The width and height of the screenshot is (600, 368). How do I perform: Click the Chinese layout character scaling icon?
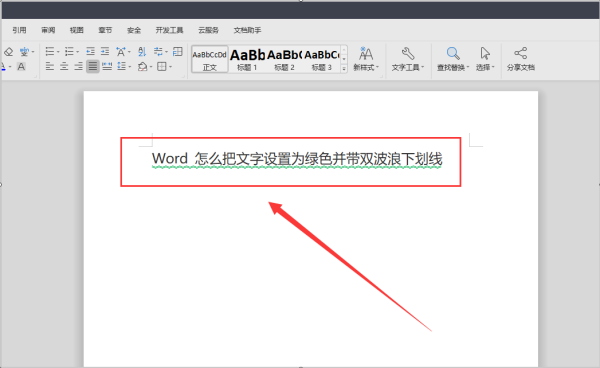(x=121, y=52)
